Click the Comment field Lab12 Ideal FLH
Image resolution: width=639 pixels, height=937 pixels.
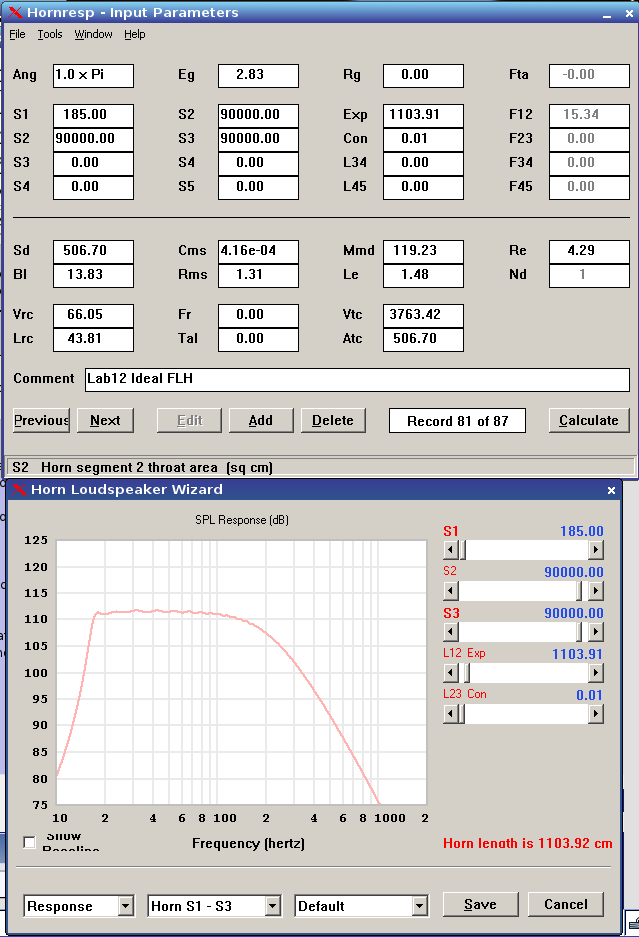[357, 379]
